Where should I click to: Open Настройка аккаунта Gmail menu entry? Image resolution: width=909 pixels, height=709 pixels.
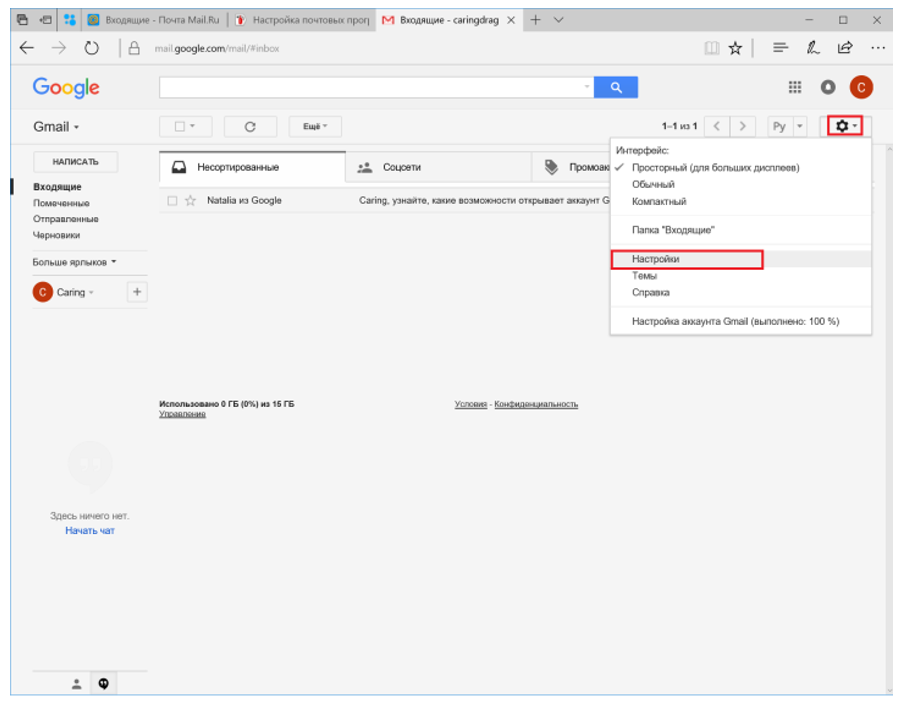click(735, 322)
